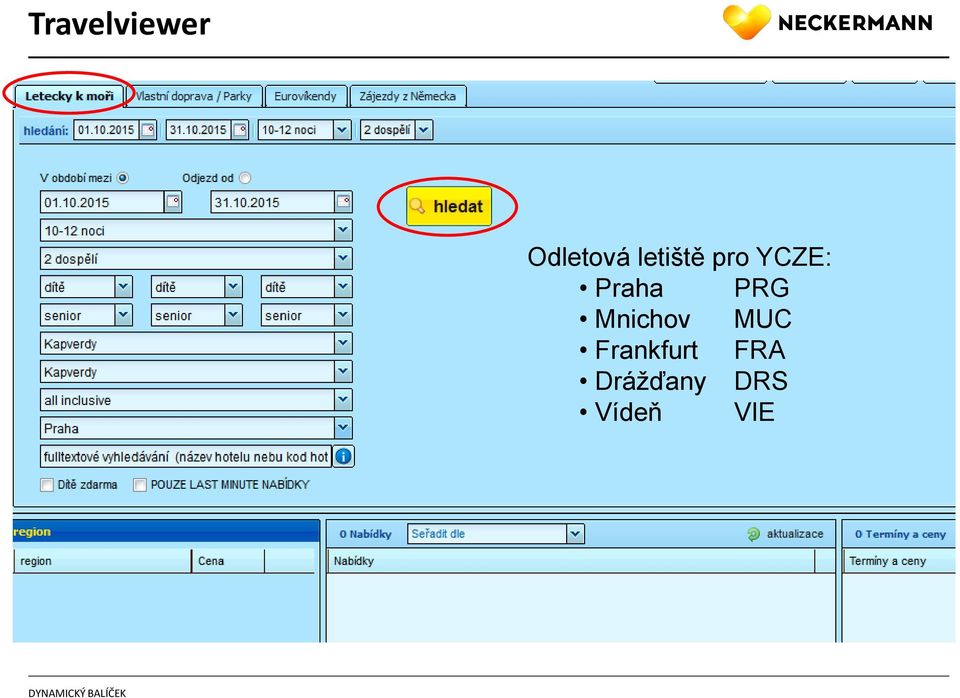Screen dimensions: 960x698
Task: Click the top bar 31.10.2015 date field
Action: click(x=199, y=130)
